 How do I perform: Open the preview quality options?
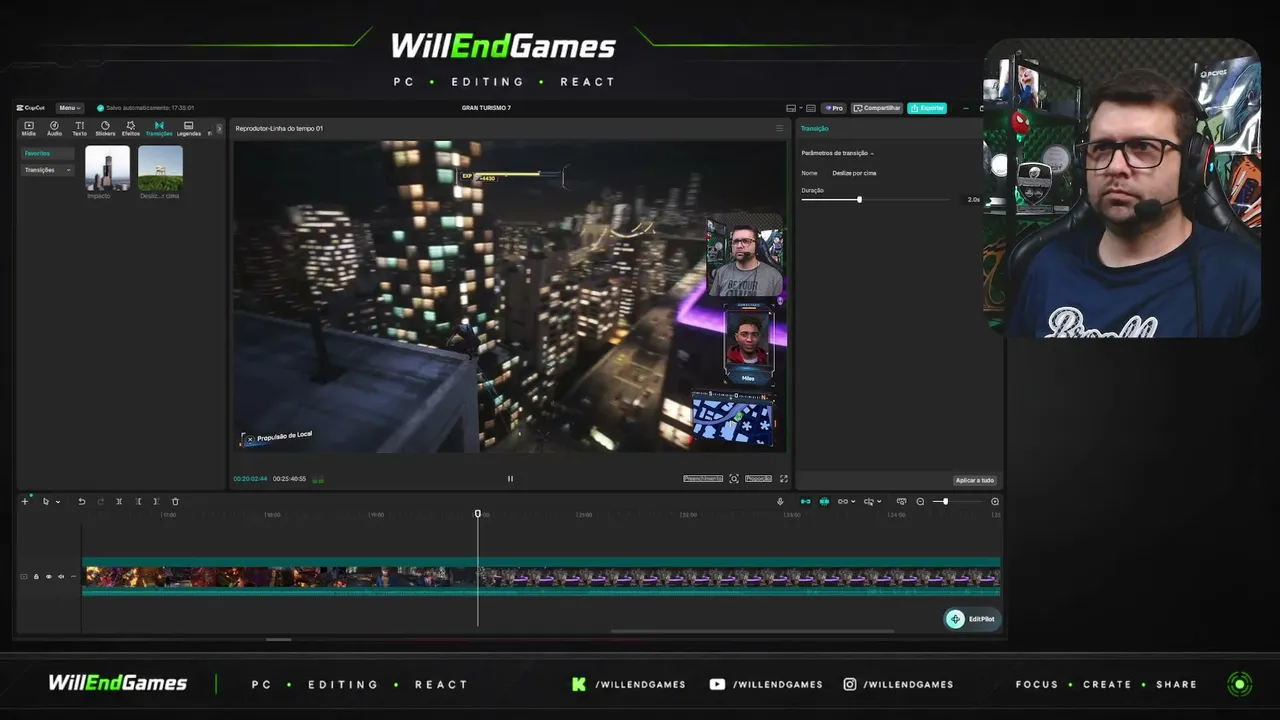tap(703, 479)
